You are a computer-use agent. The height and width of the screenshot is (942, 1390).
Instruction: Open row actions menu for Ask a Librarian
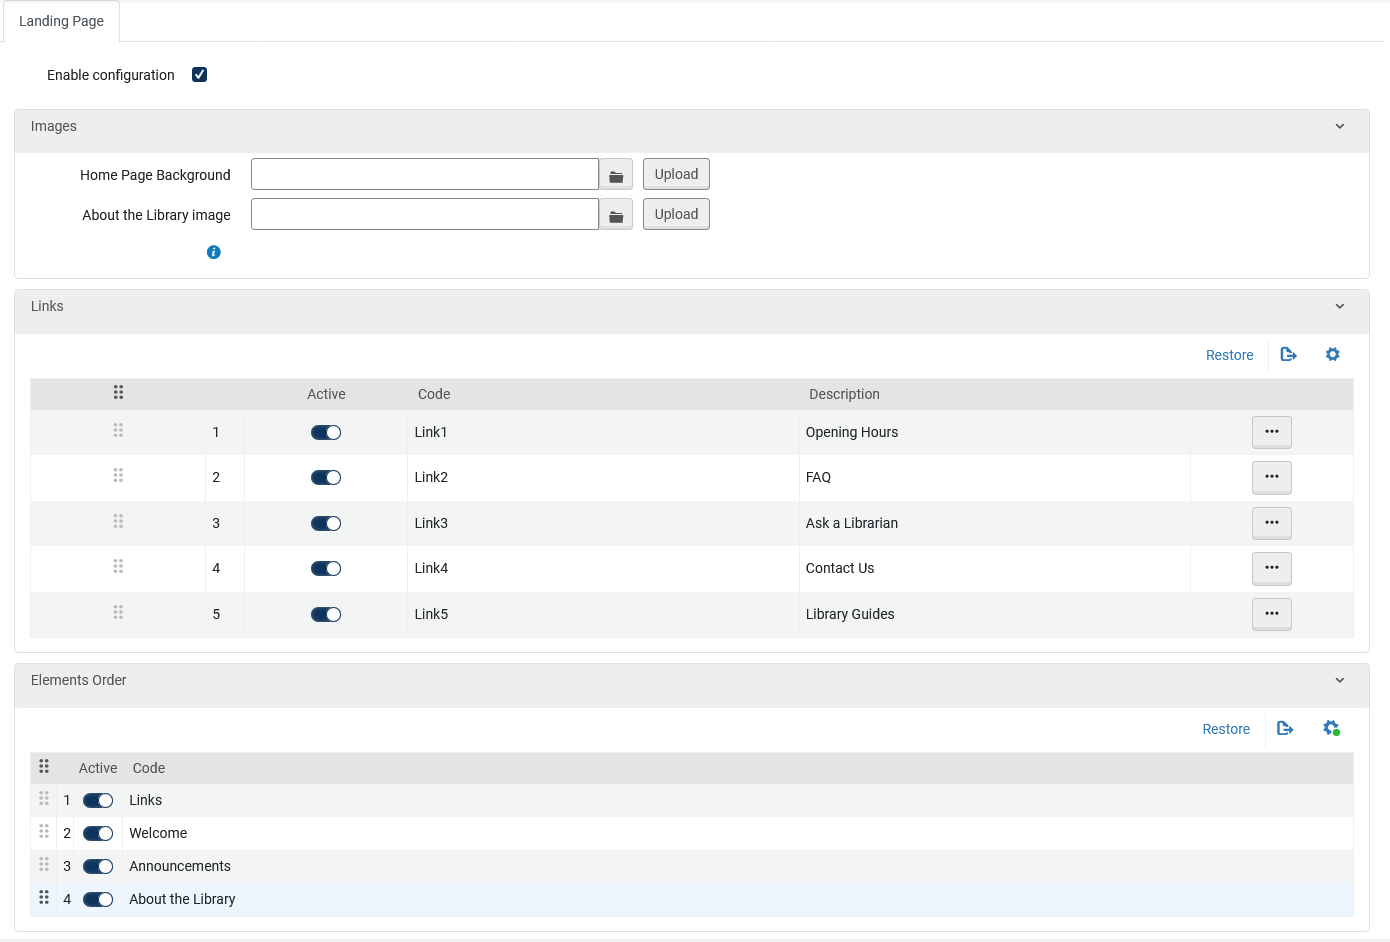pyautogui.click(x=1272, y=523)
